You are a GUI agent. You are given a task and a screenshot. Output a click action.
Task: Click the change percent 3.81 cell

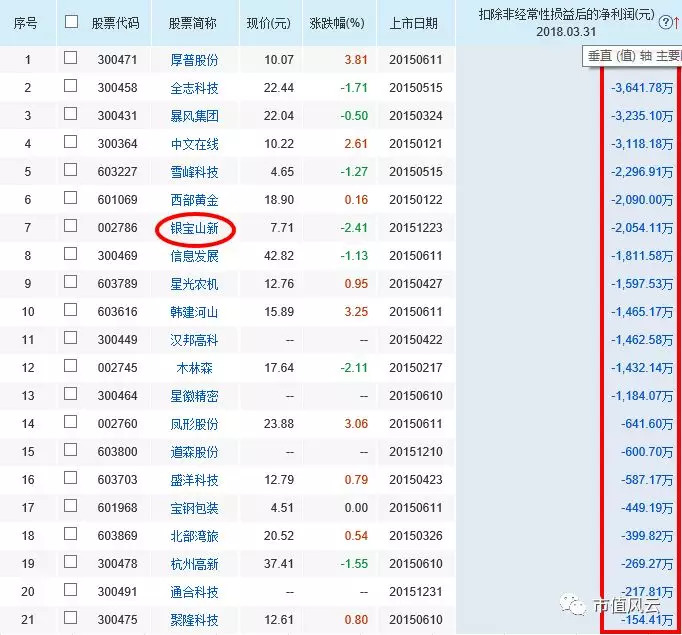click(x=356, y=60)
